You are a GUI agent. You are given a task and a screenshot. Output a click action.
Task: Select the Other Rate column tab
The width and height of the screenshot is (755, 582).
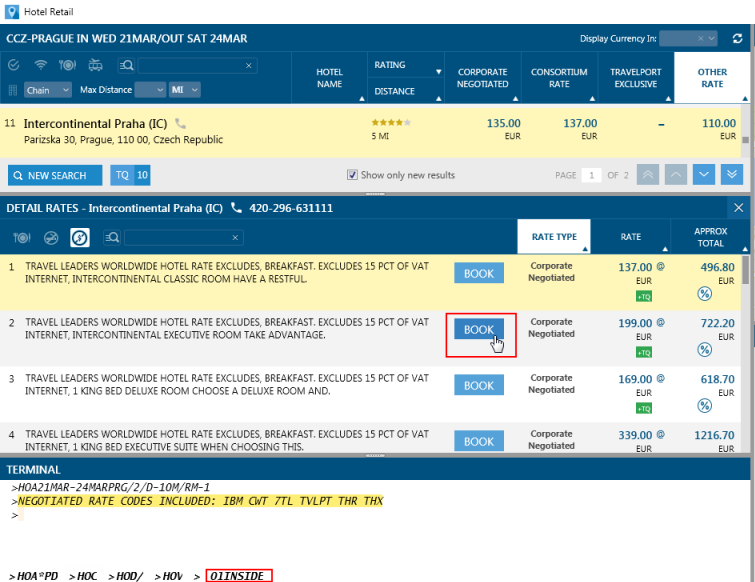coord(711,78)
